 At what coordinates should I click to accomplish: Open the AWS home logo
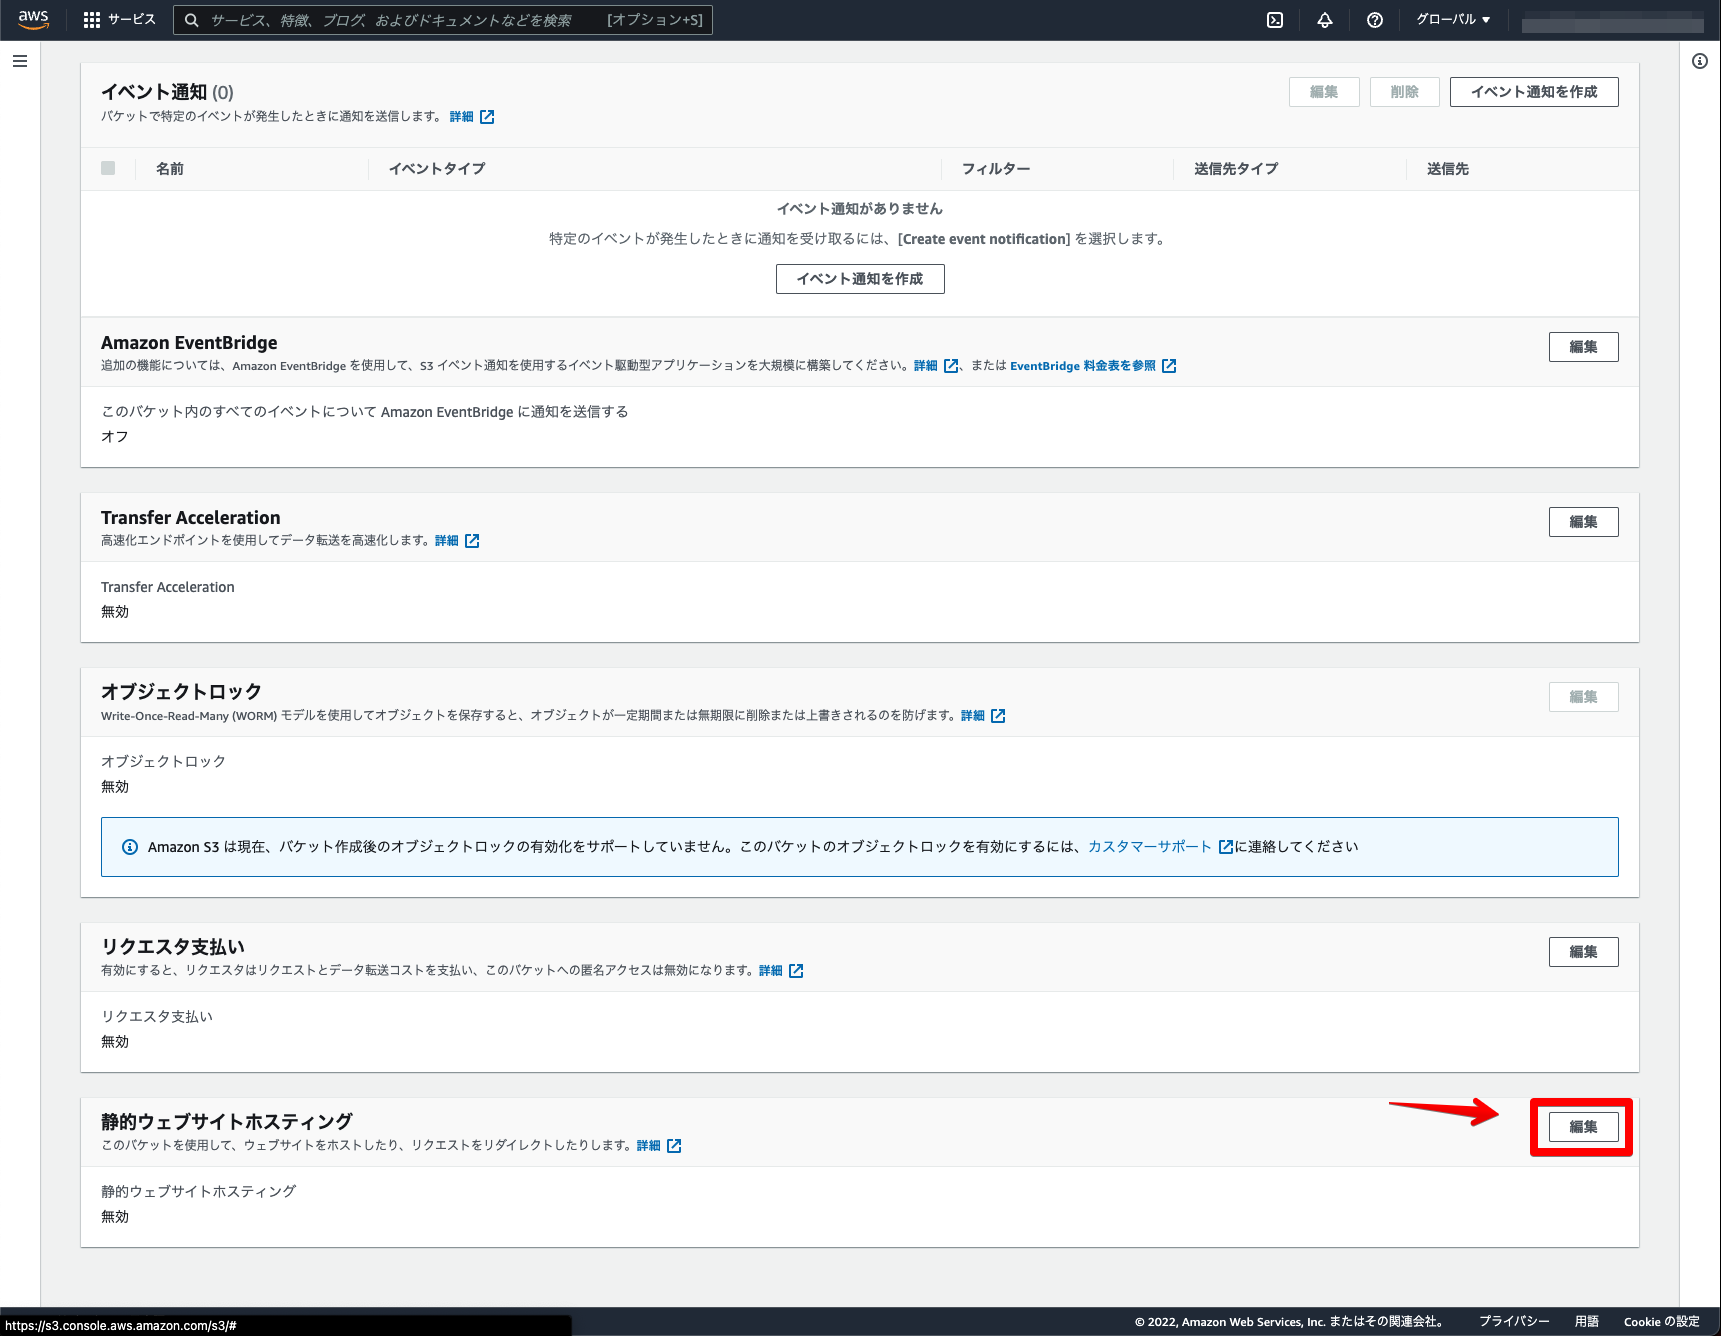(33, 19)
